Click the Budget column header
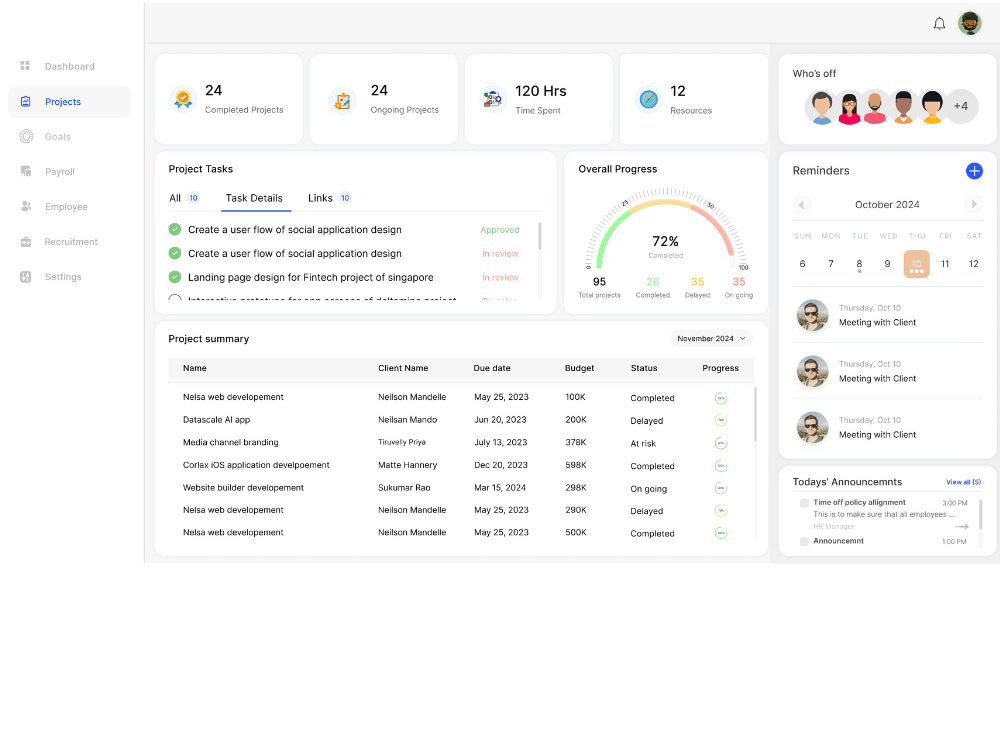The height and width of the screenshot is (750, 1000). 579,369
